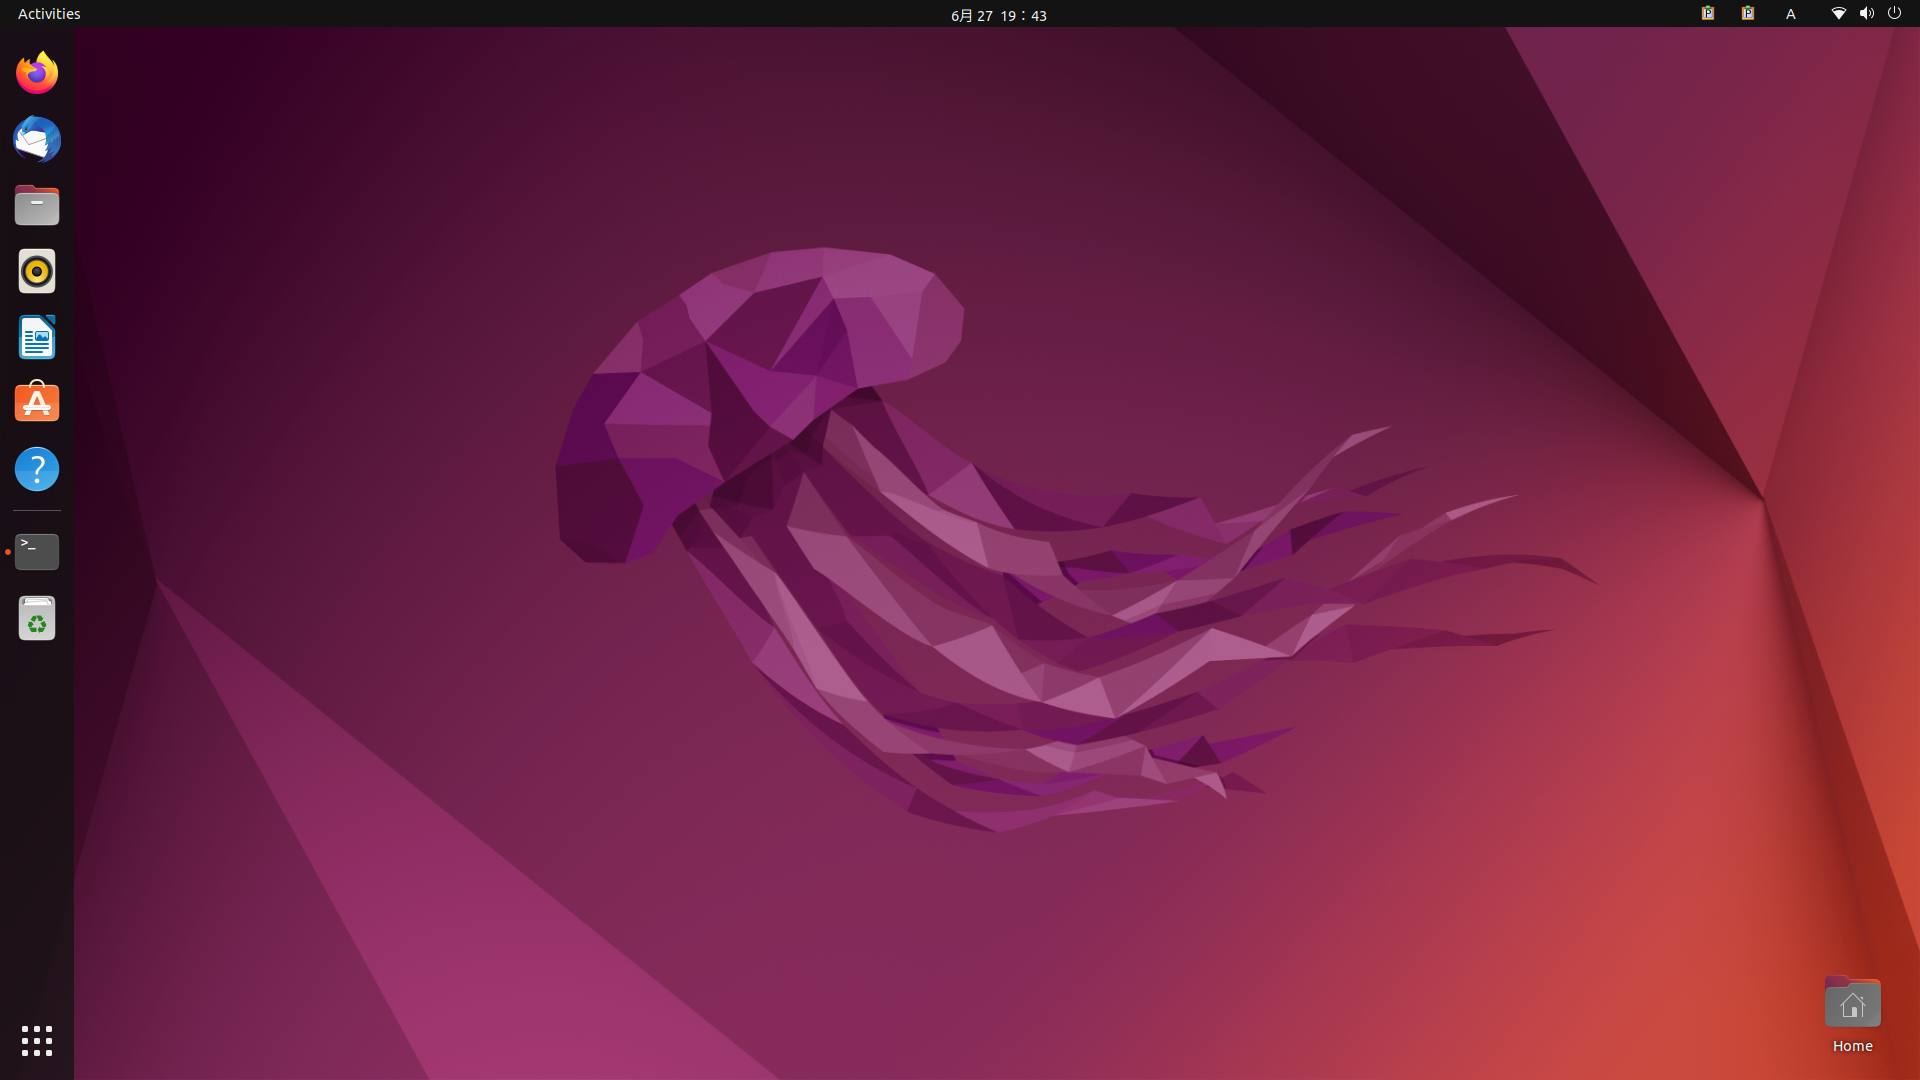
Task: Open the Files manager in dock
Action: coord(37,206)
